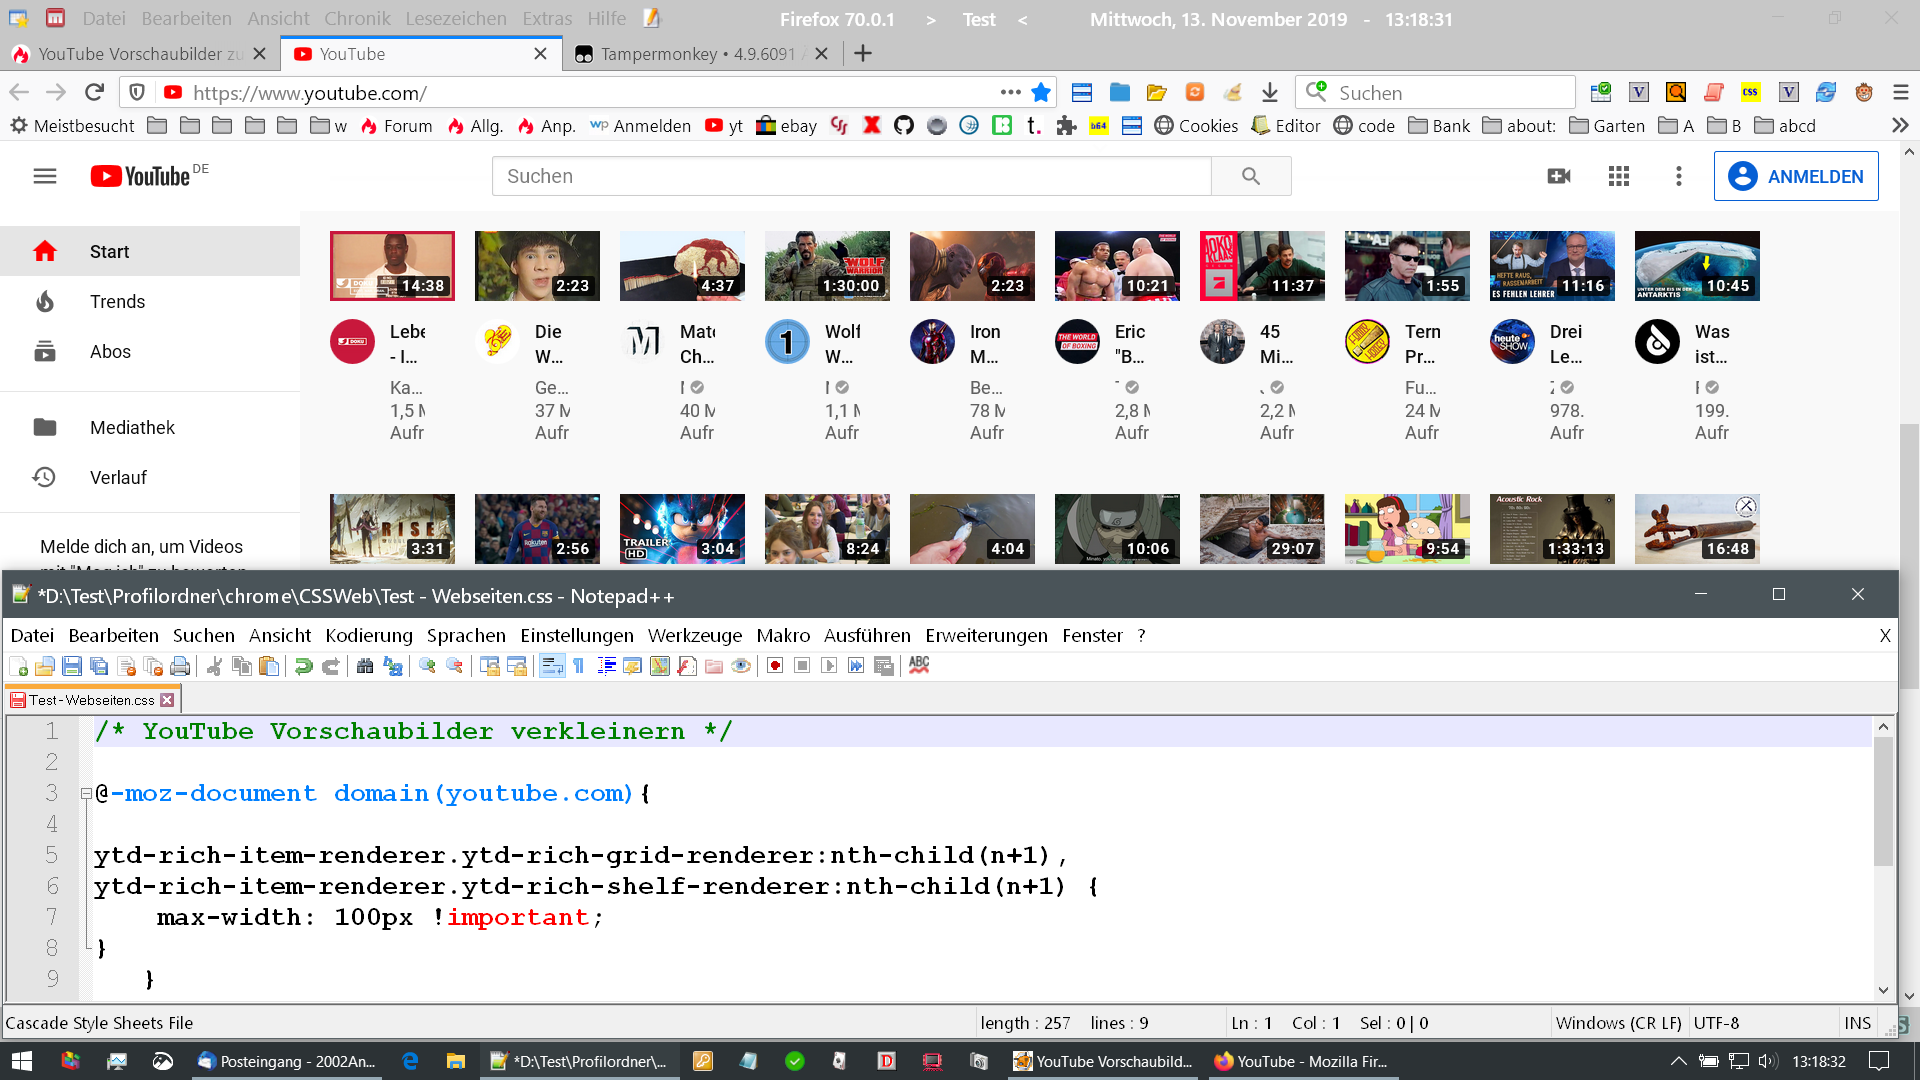
Task: Start macro recording with the red dot icon
Action: tap(775, 666)
